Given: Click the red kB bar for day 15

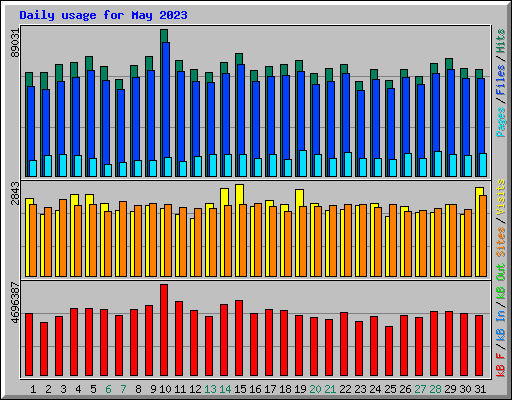Looking at the screenshot, I should [239, 338].
